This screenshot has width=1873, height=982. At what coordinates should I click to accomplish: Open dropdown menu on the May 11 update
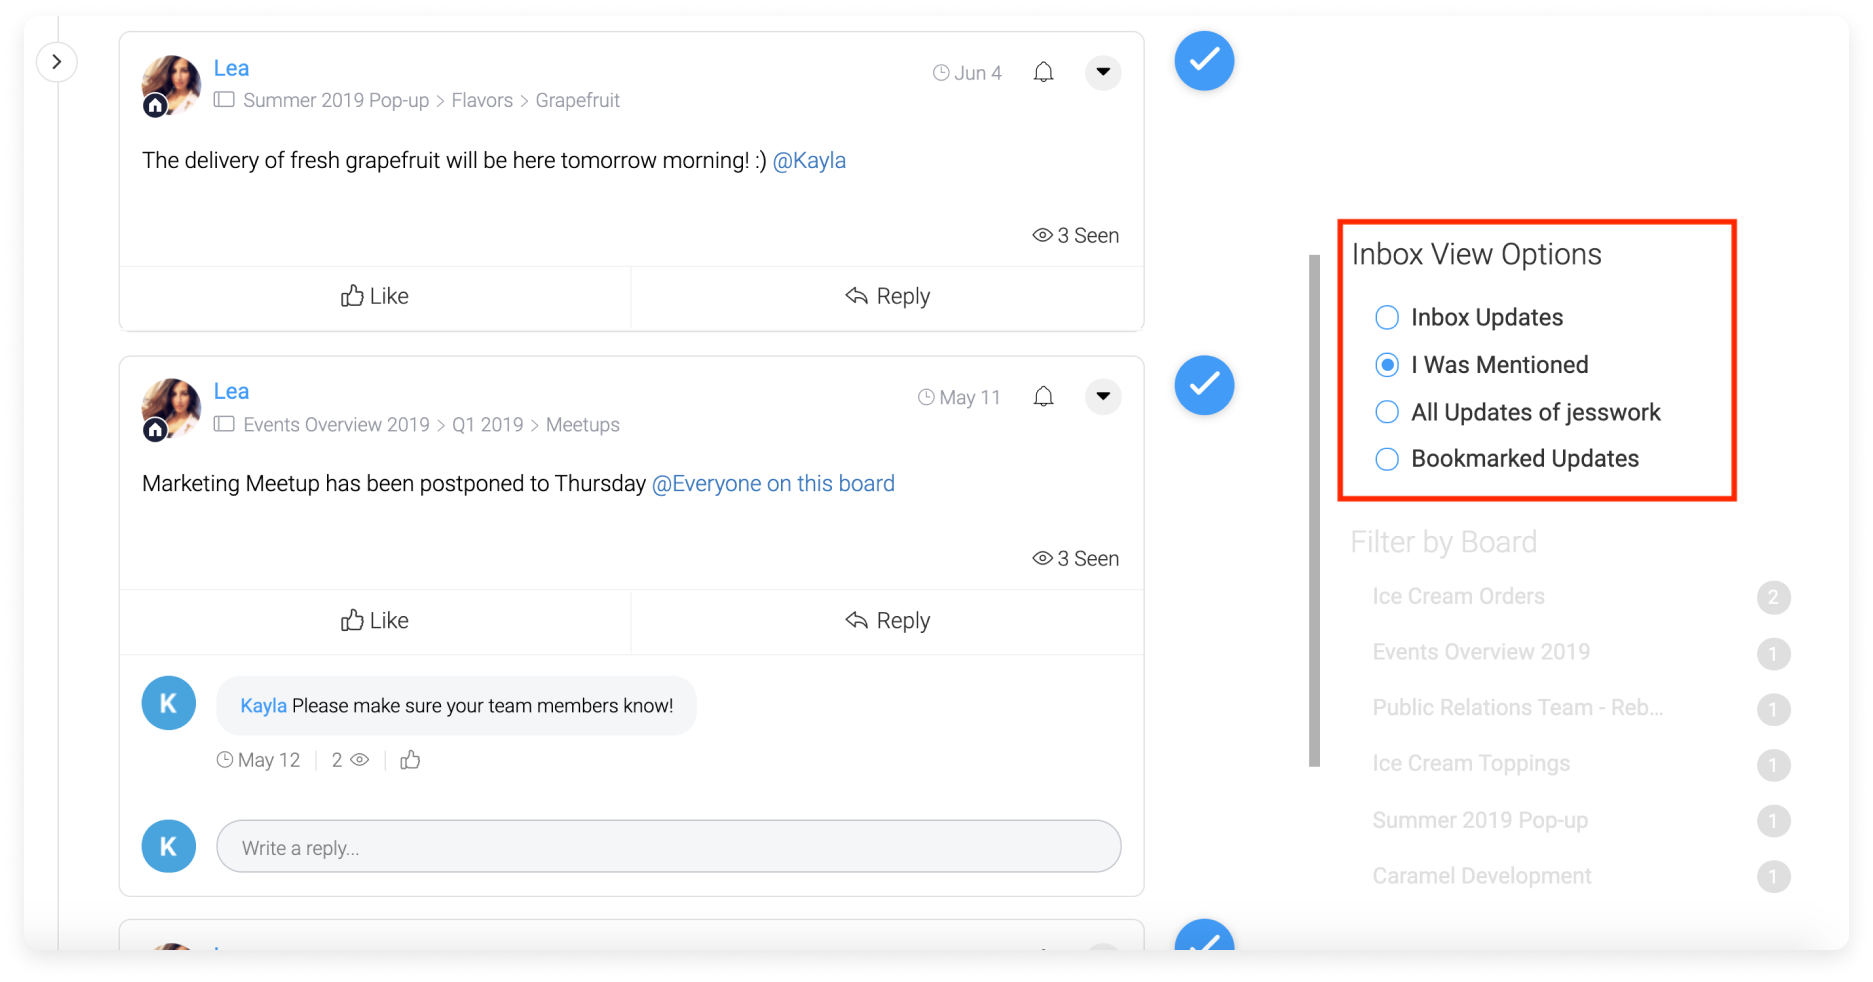tap(1103, 396)
